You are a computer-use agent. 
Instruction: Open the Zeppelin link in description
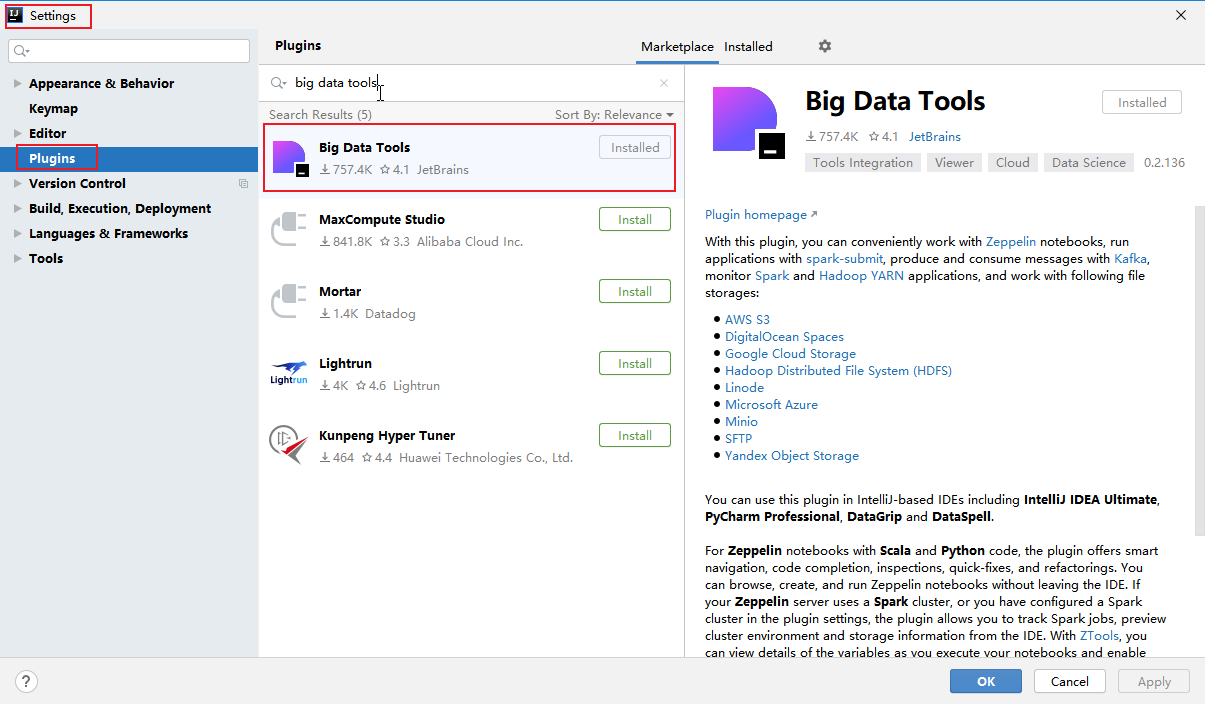[1011, 242]
